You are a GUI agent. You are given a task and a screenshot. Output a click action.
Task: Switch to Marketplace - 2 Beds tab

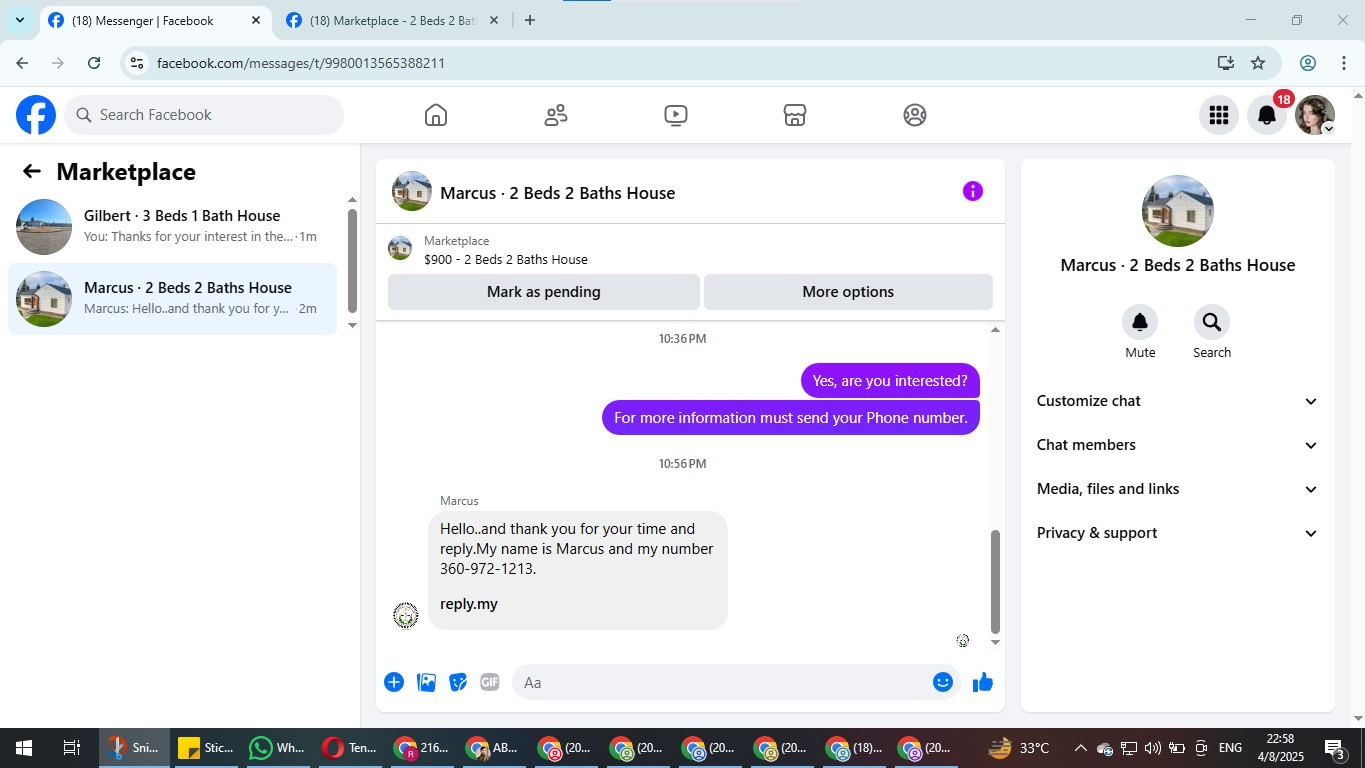click(392, 20)
